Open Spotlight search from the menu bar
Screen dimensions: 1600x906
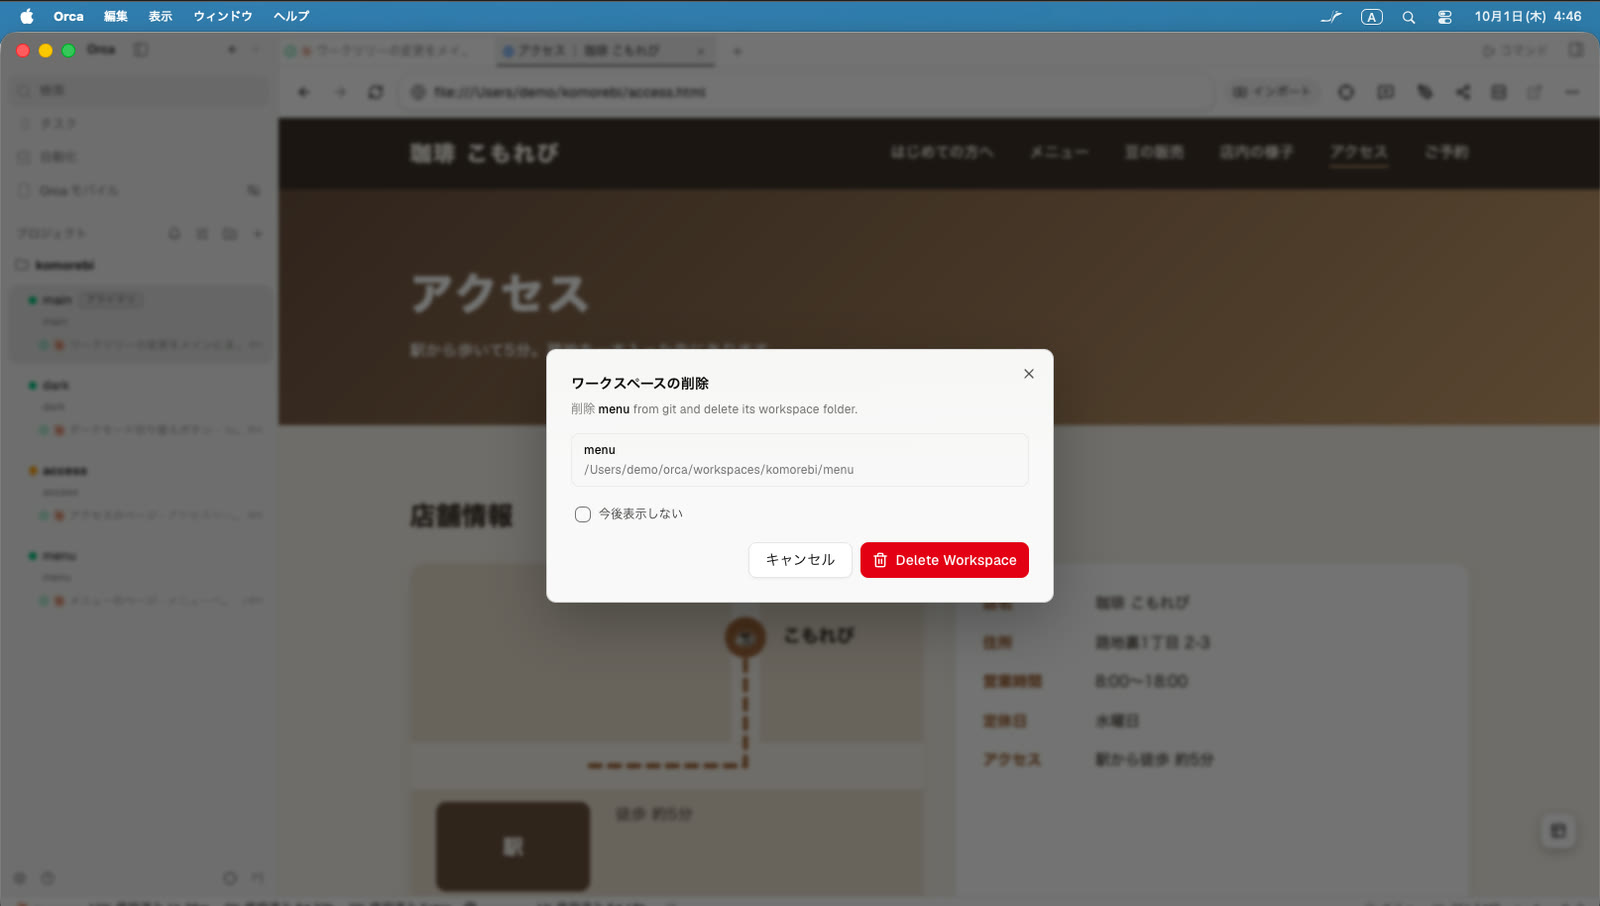coord(1409,16)
